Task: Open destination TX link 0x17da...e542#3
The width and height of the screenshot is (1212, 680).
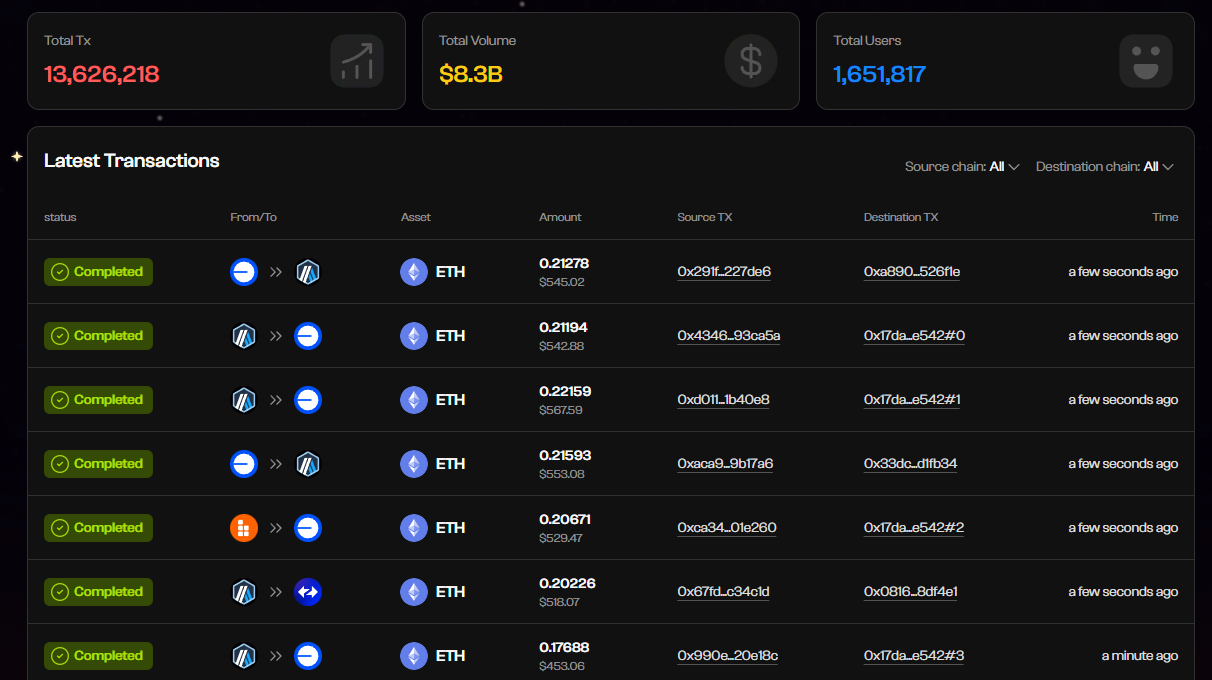Action: pos(914,656)
